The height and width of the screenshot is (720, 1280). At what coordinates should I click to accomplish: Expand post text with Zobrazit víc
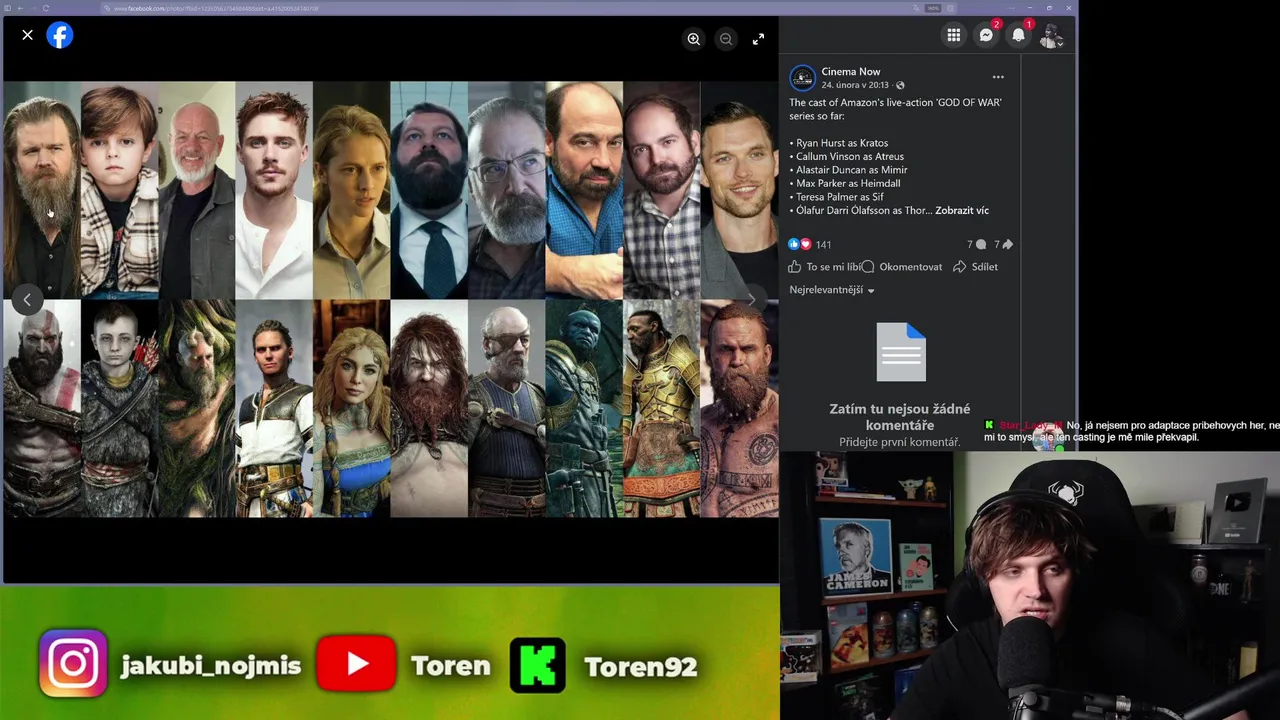pos(962,211)
